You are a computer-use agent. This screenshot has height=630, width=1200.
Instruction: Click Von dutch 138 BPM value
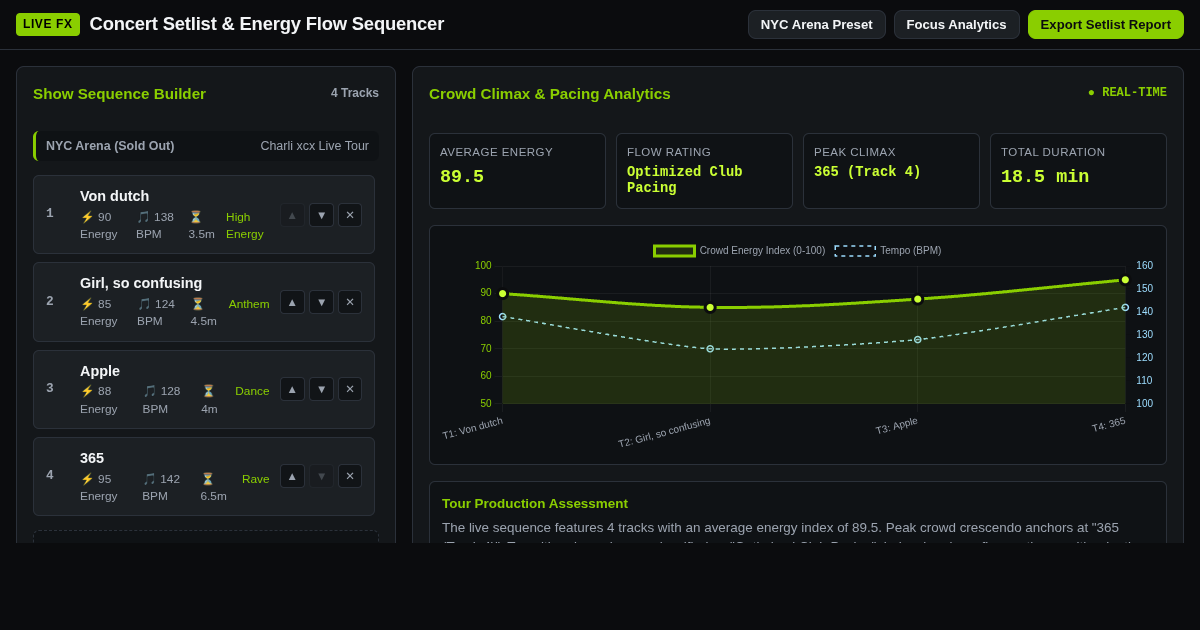point(155,225)
